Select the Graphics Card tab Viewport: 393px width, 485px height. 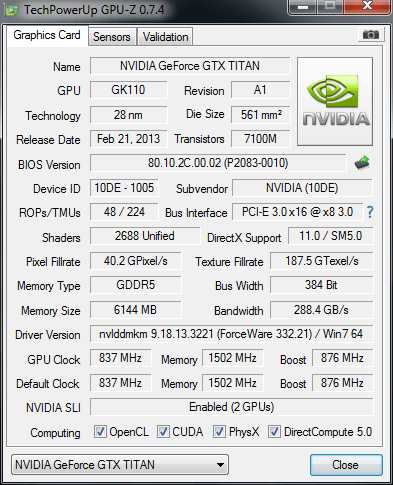coord(47,35)
